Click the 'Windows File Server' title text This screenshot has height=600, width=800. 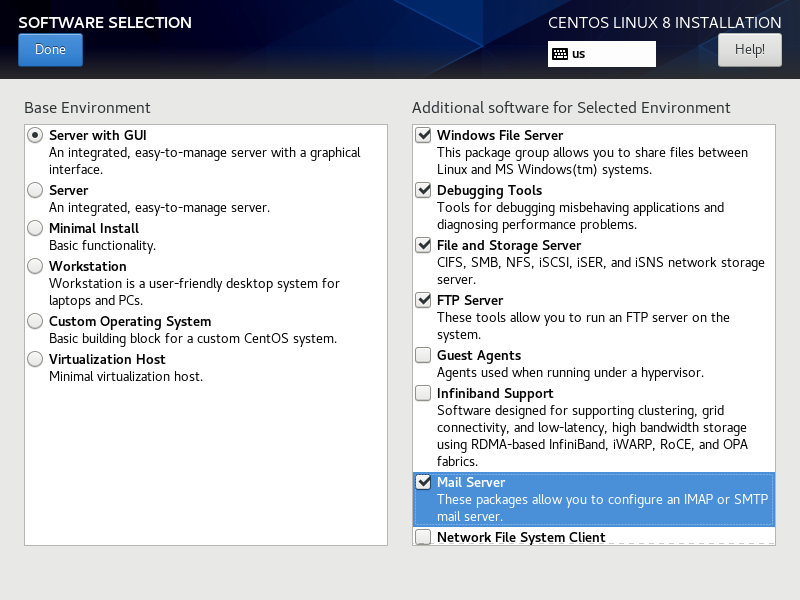[x=500, y=135]
